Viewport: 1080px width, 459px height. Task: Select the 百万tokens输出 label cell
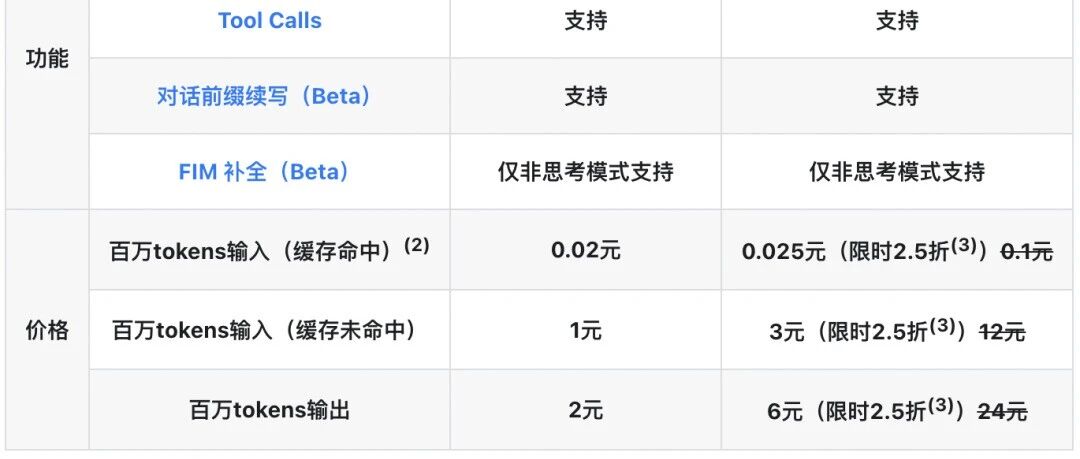coord(269,410)
